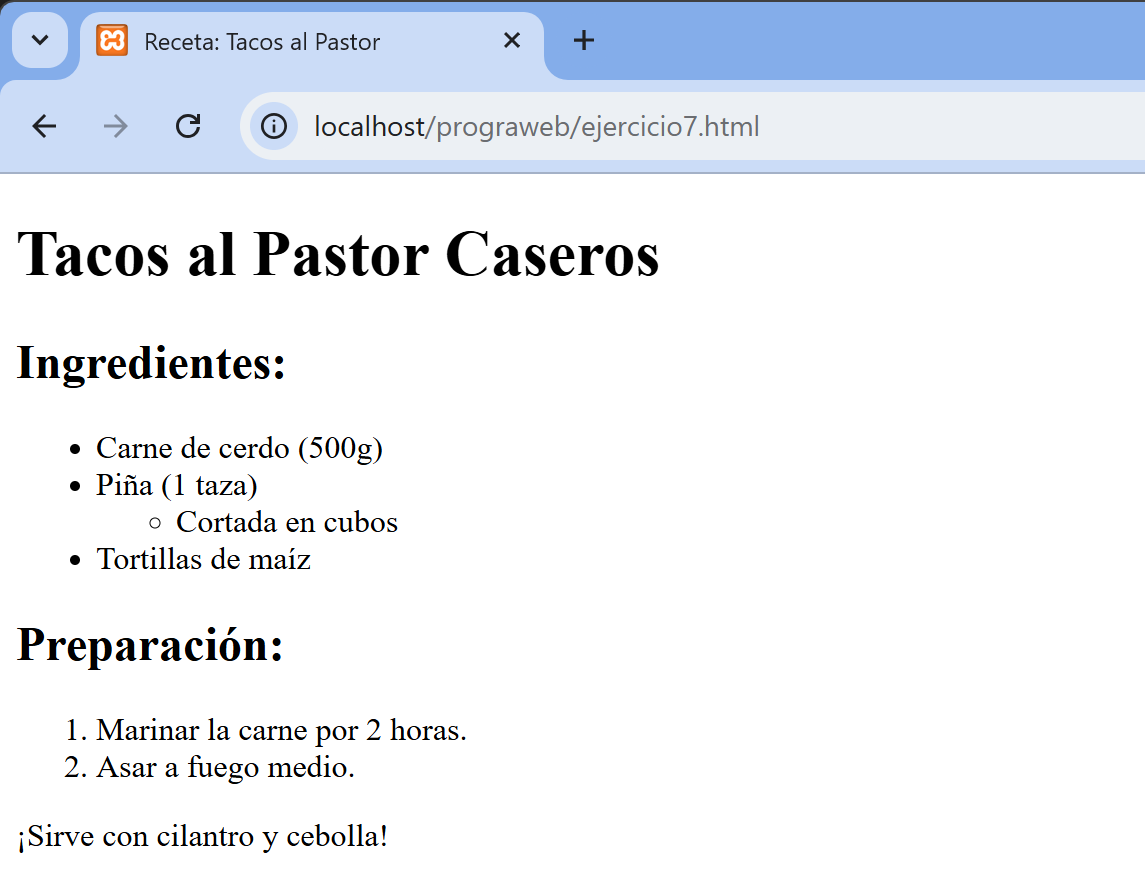The image size is (1145, 891).
Task: Click step Asar a fuego medio
Action: 226,768
